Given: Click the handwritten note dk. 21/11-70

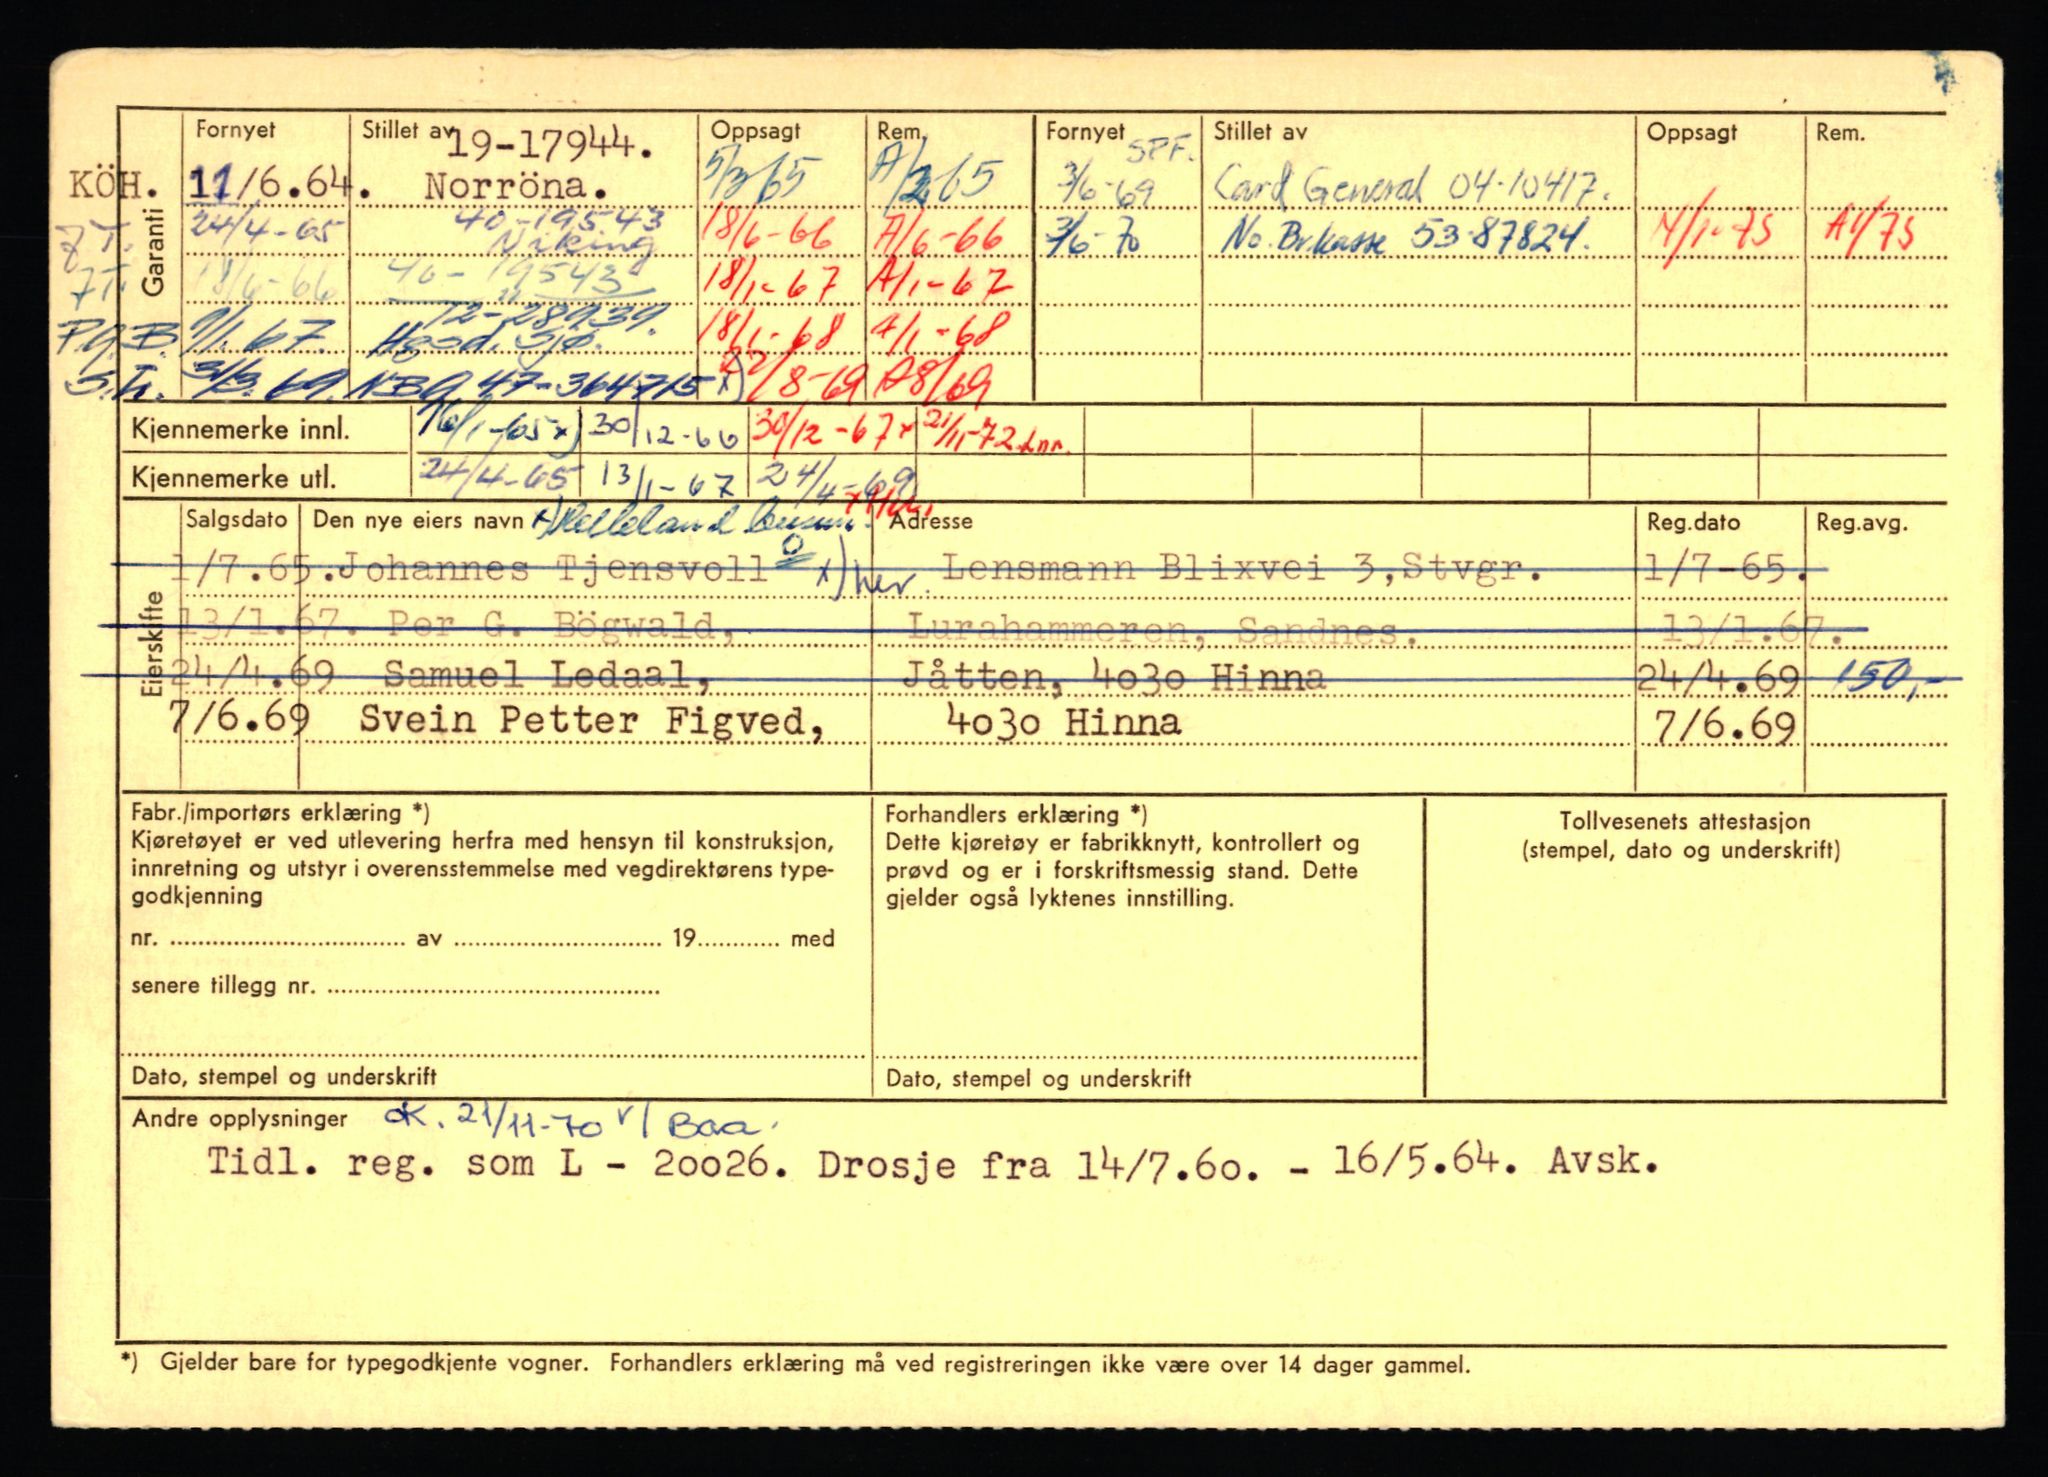Looking at the screenshot, I should pos(495,1125).
